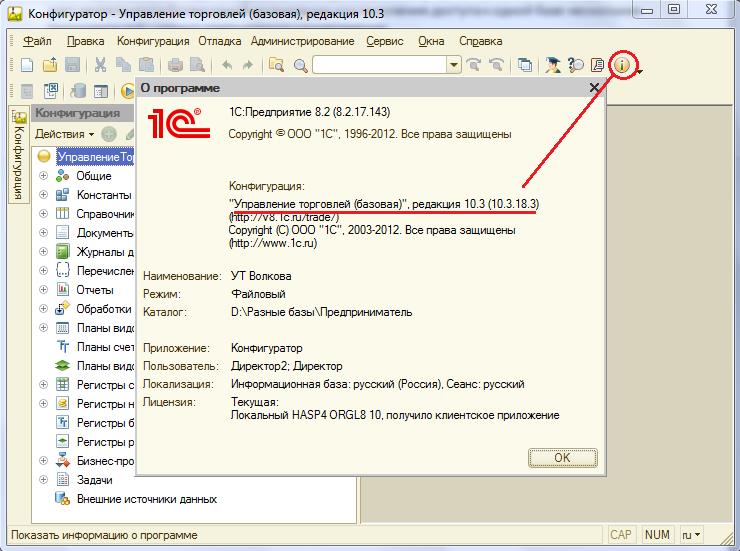Click the Конфигурация vertical side tab

[x=18, y=156]
